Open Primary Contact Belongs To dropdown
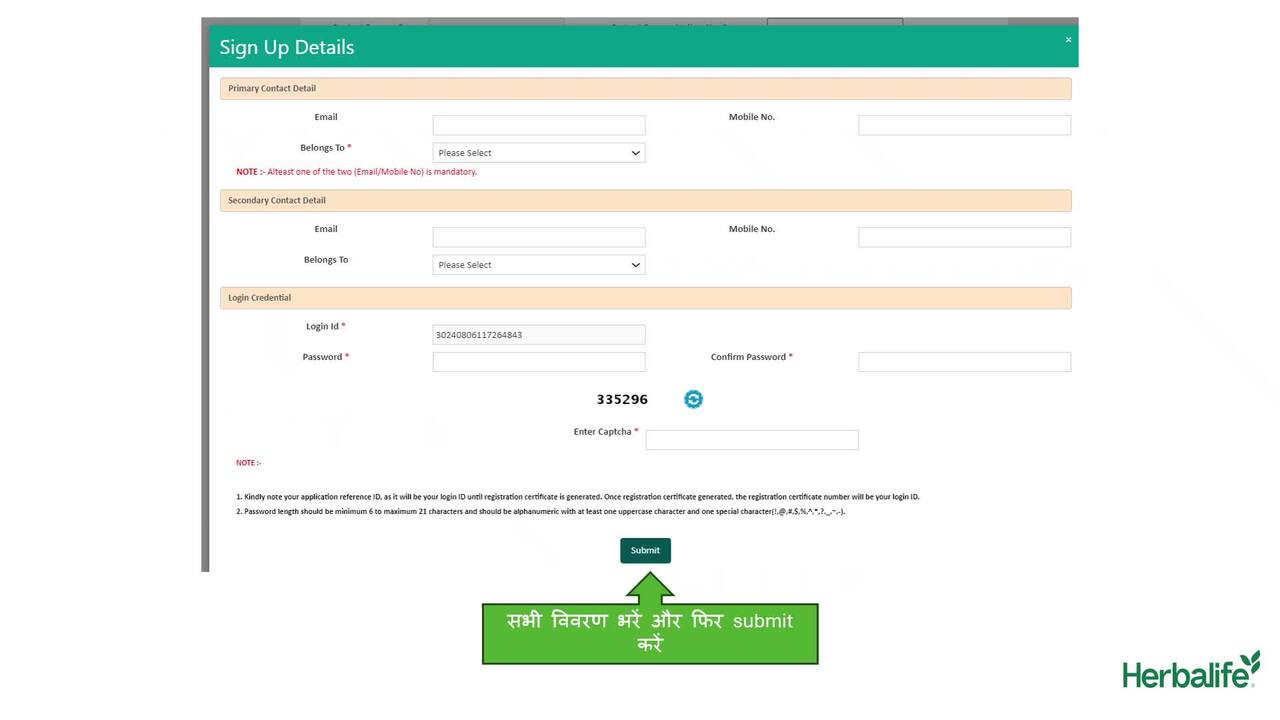This screenshot has width=1280, height=720. 538,153
